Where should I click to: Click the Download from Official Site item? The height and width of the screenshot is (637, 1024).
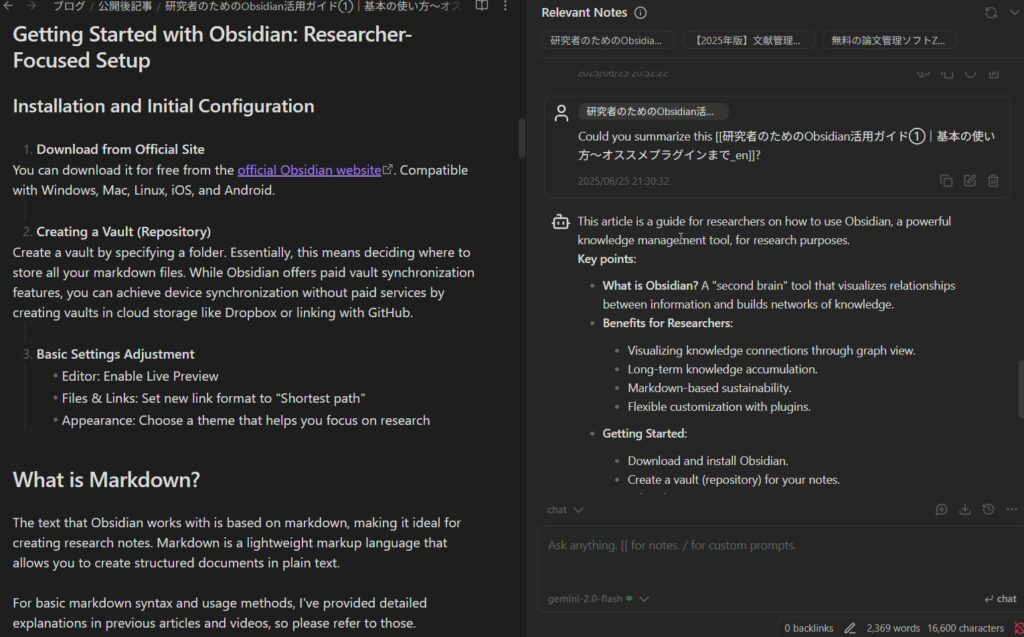tap(120, 149)
